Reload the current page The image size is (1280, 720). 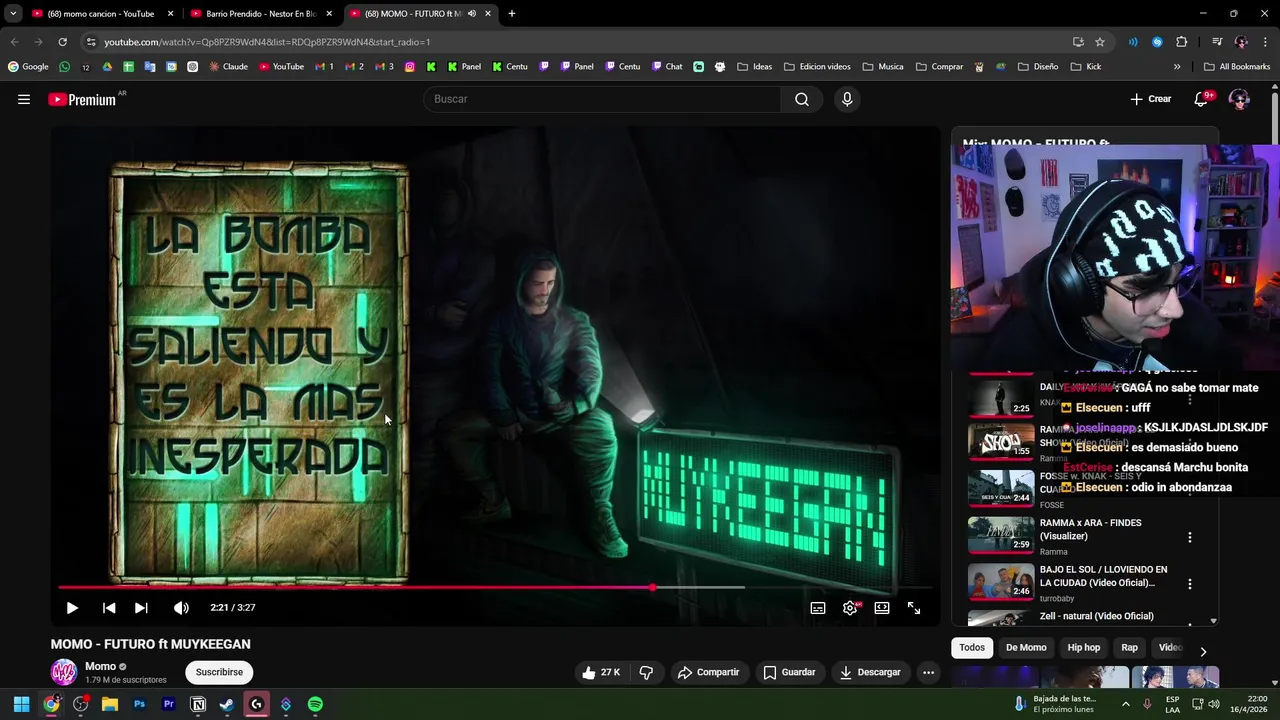click(62, 42)
